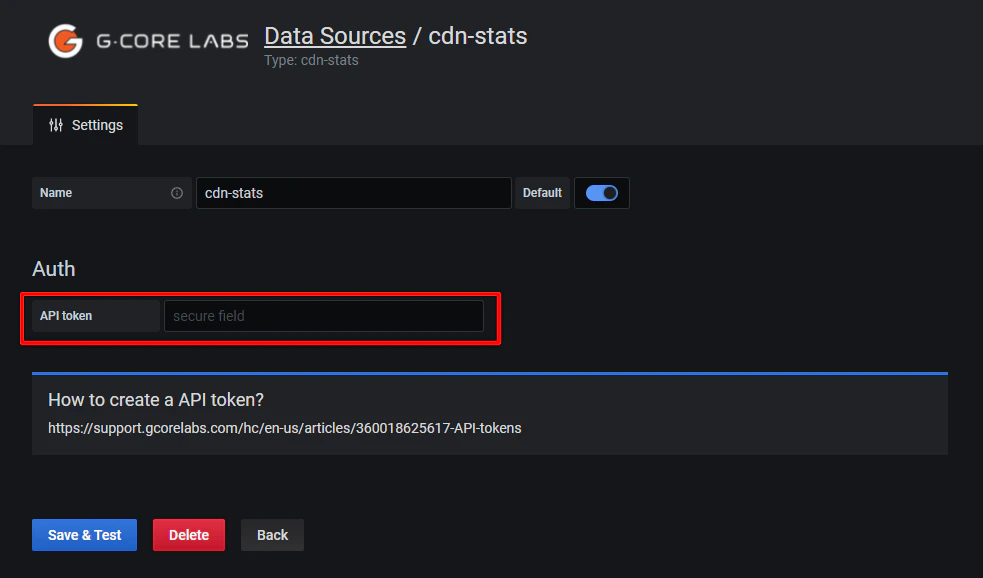Click the sliders icon on the Settings tab

56,124
